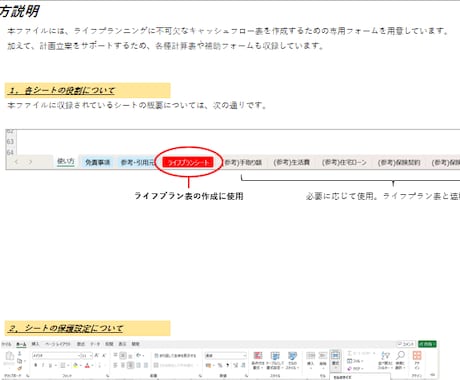Open Sort and Filter in the ribbon

click(x=385, y=360)
